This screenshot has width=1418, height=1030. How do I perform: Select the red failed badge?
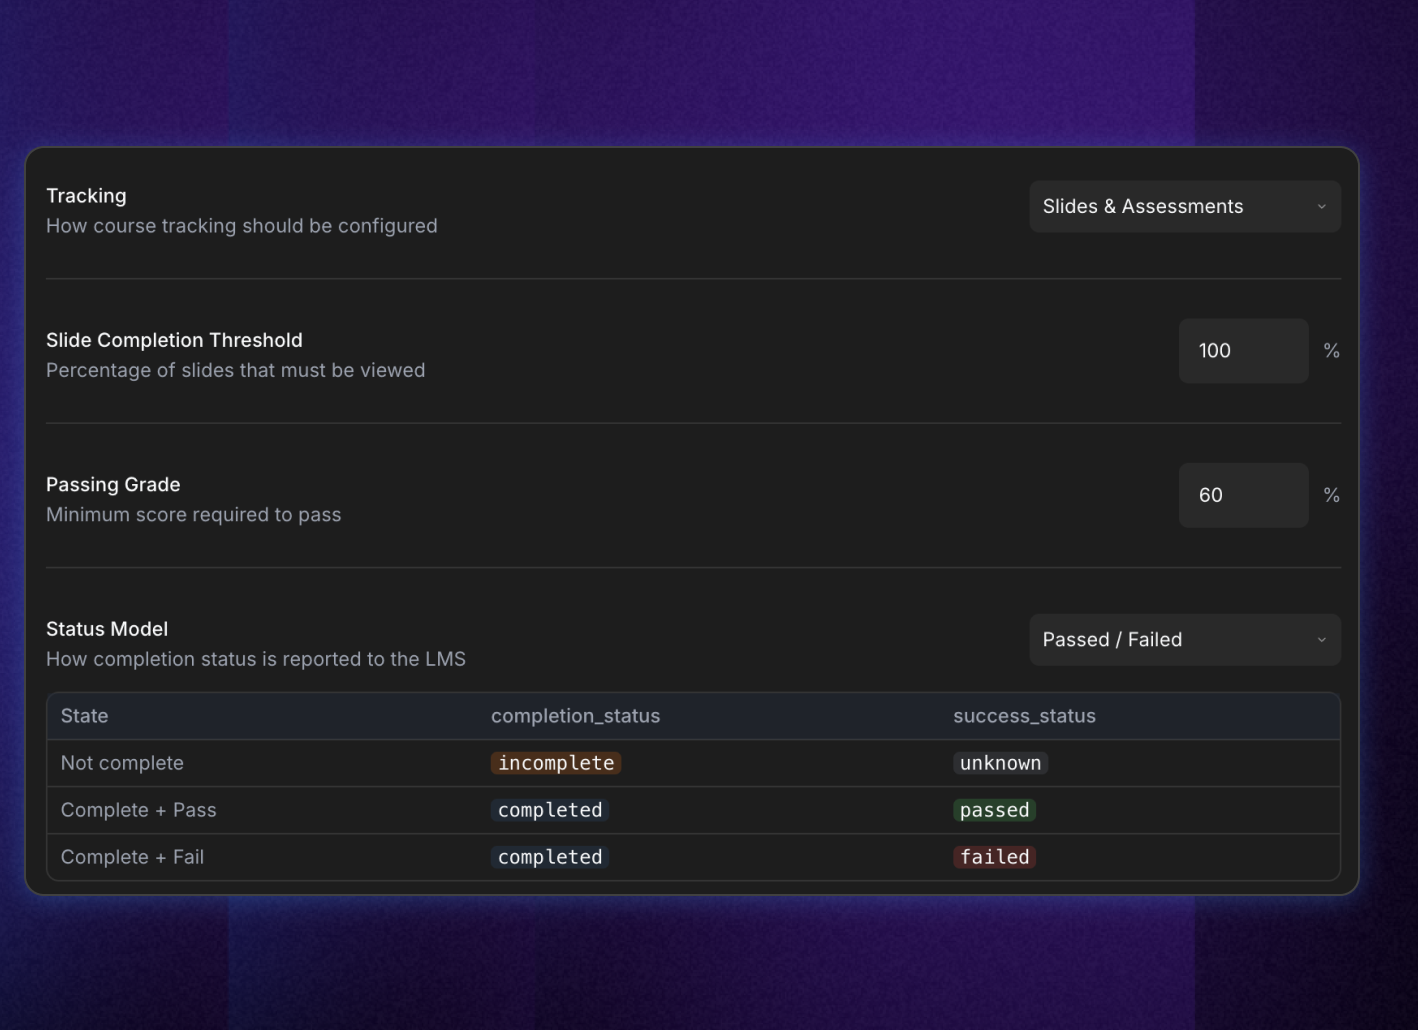click(994, 857)
